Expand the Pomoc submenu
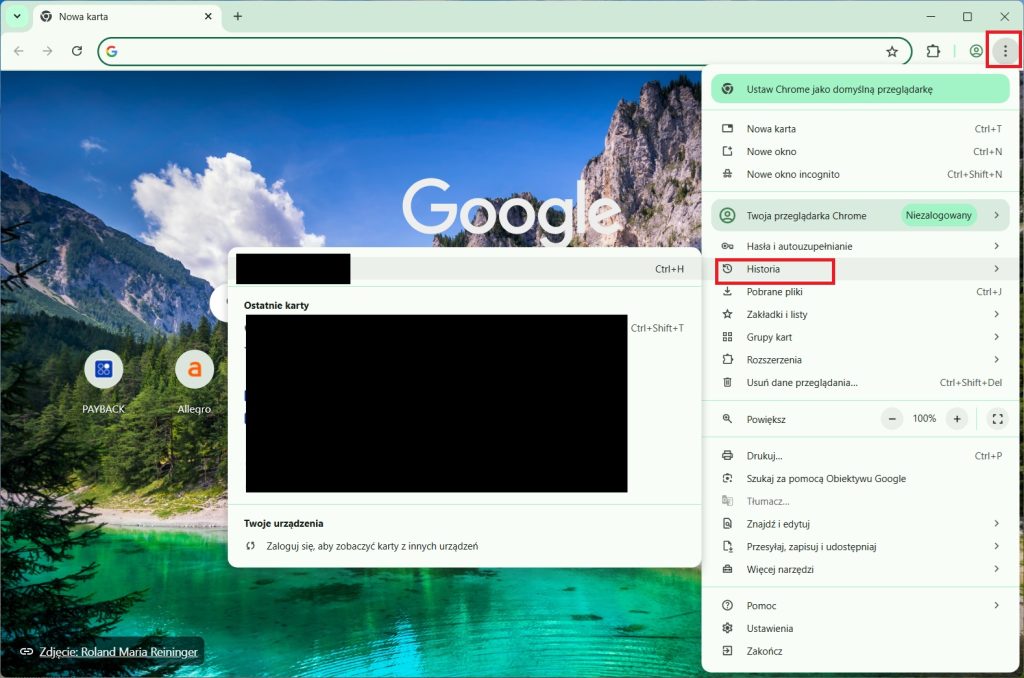Image resolution: width=1024 pixels, height=678 pixels. [860, 606]
